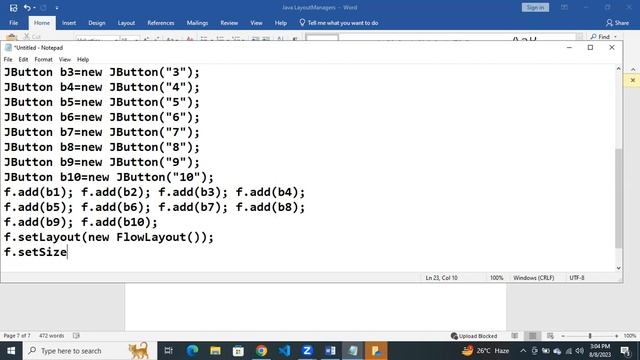Click the Undo arrow in Word
Image resolution: width=640 pixels, height=360 pixels.
[27, 7]
